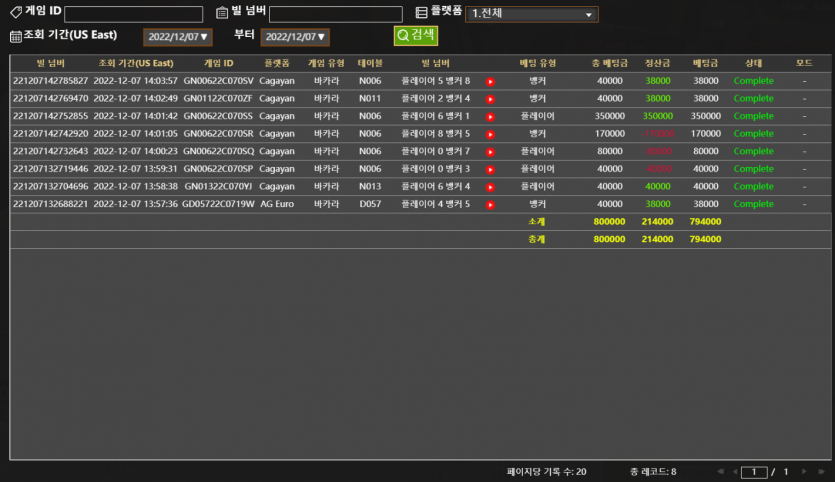Click the tag icon beside 게임 ID label
835x482 pixels.
(x=16, y=12)
